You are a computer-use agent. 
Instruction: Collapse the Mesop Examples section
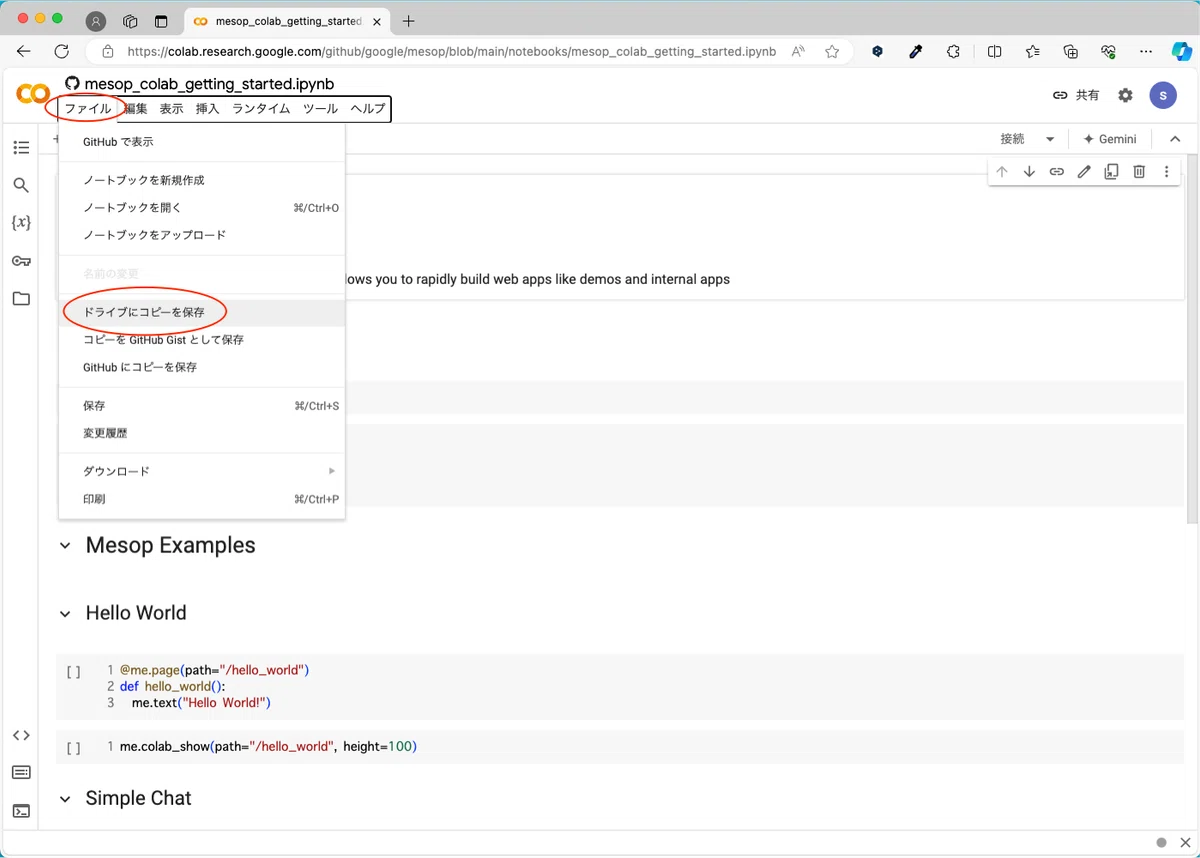(65, 546)
